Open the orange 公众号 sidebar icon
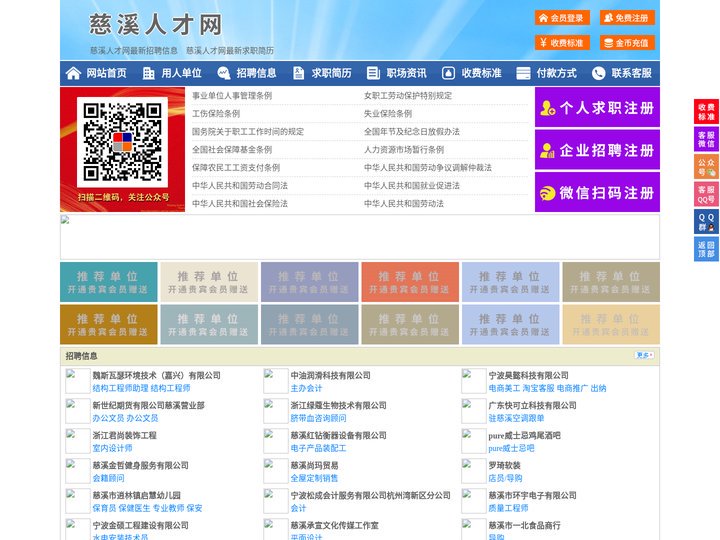Viewport: 720px width, 540px height. click(706, 167)
